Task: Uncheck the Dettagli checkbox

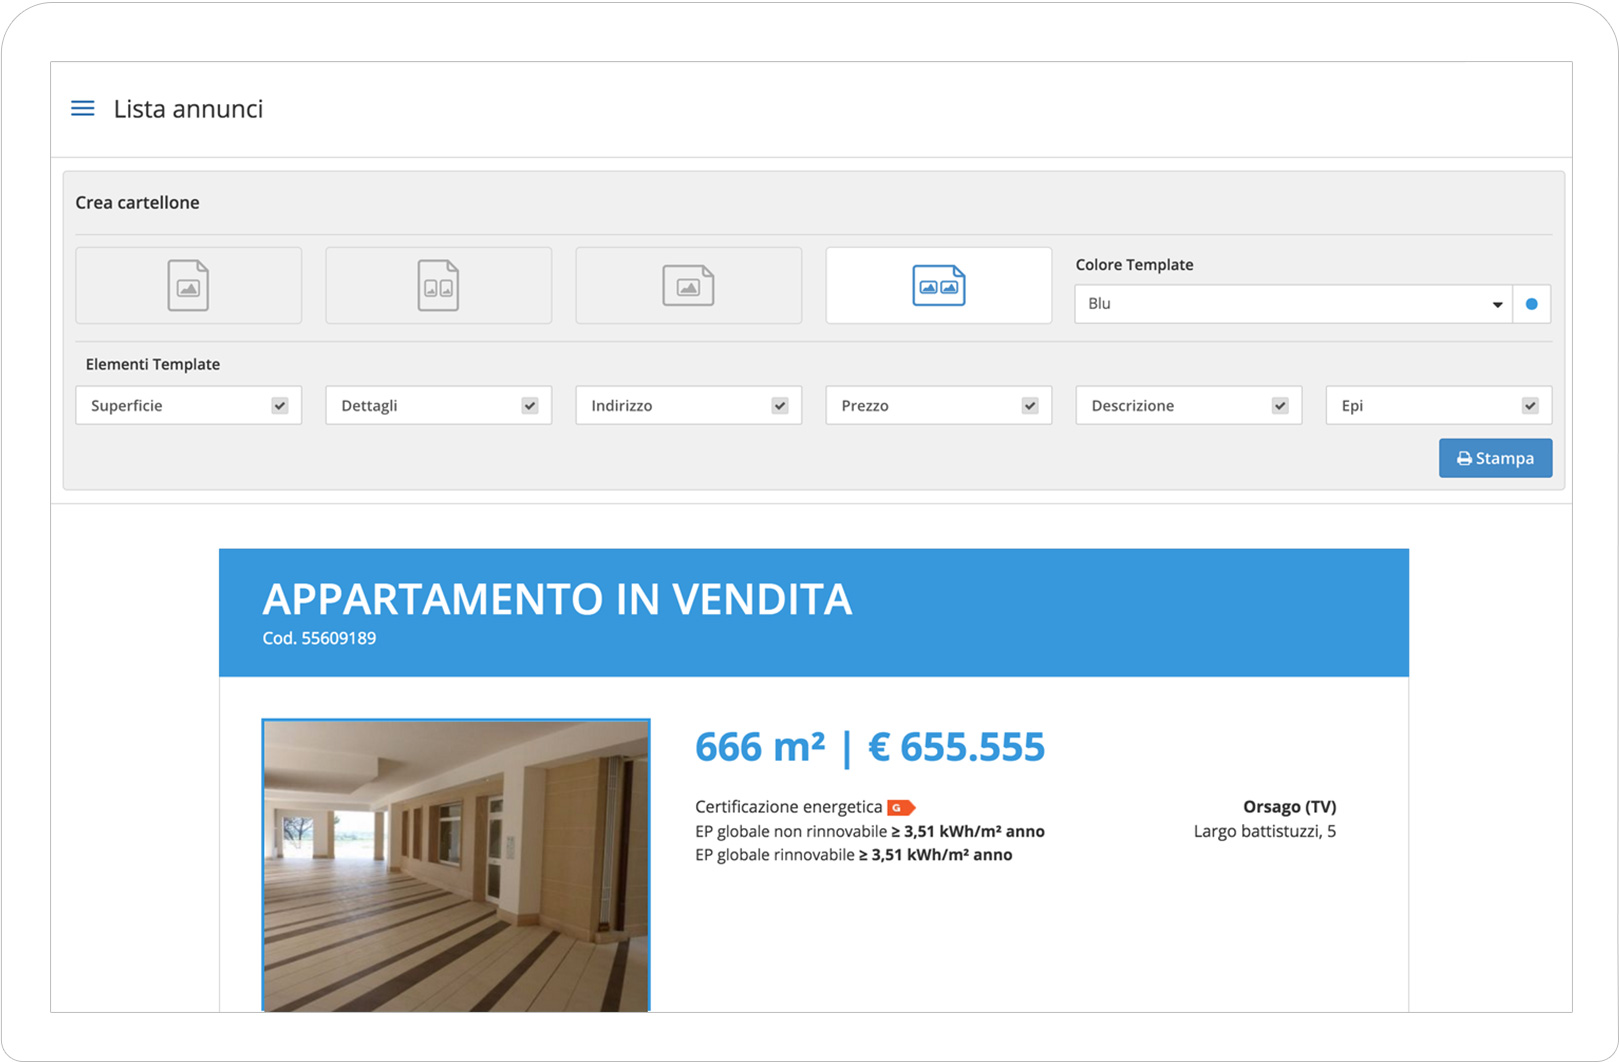Action: tap(530, 405)
